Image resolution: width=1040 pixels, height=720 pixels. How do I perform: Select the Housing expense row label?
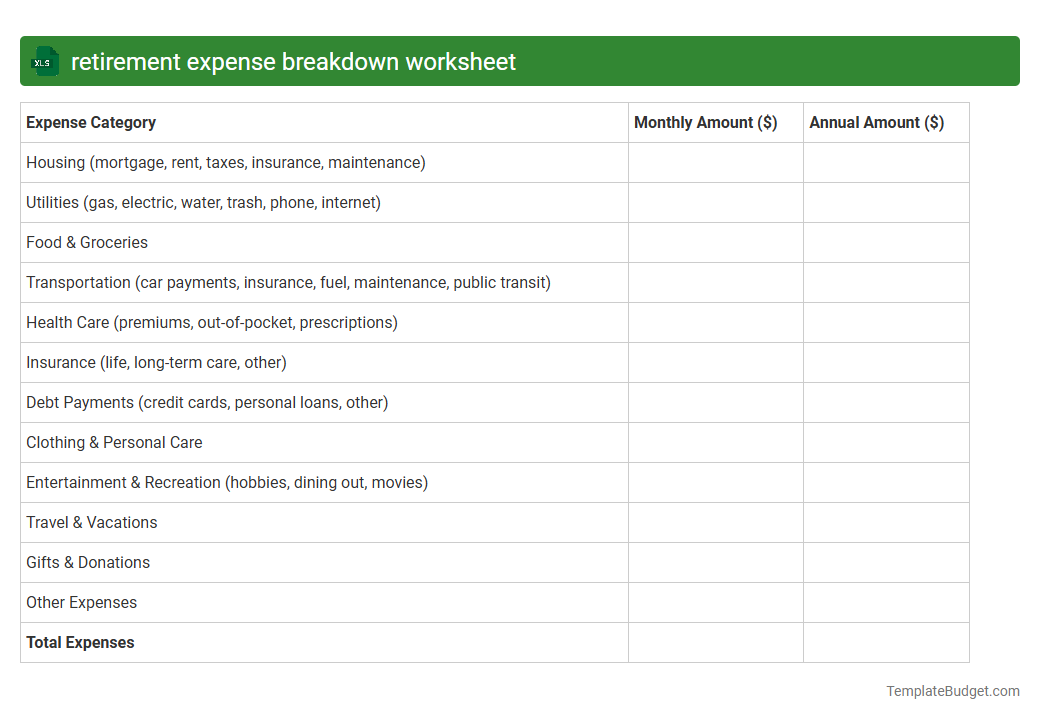(227, 162)
